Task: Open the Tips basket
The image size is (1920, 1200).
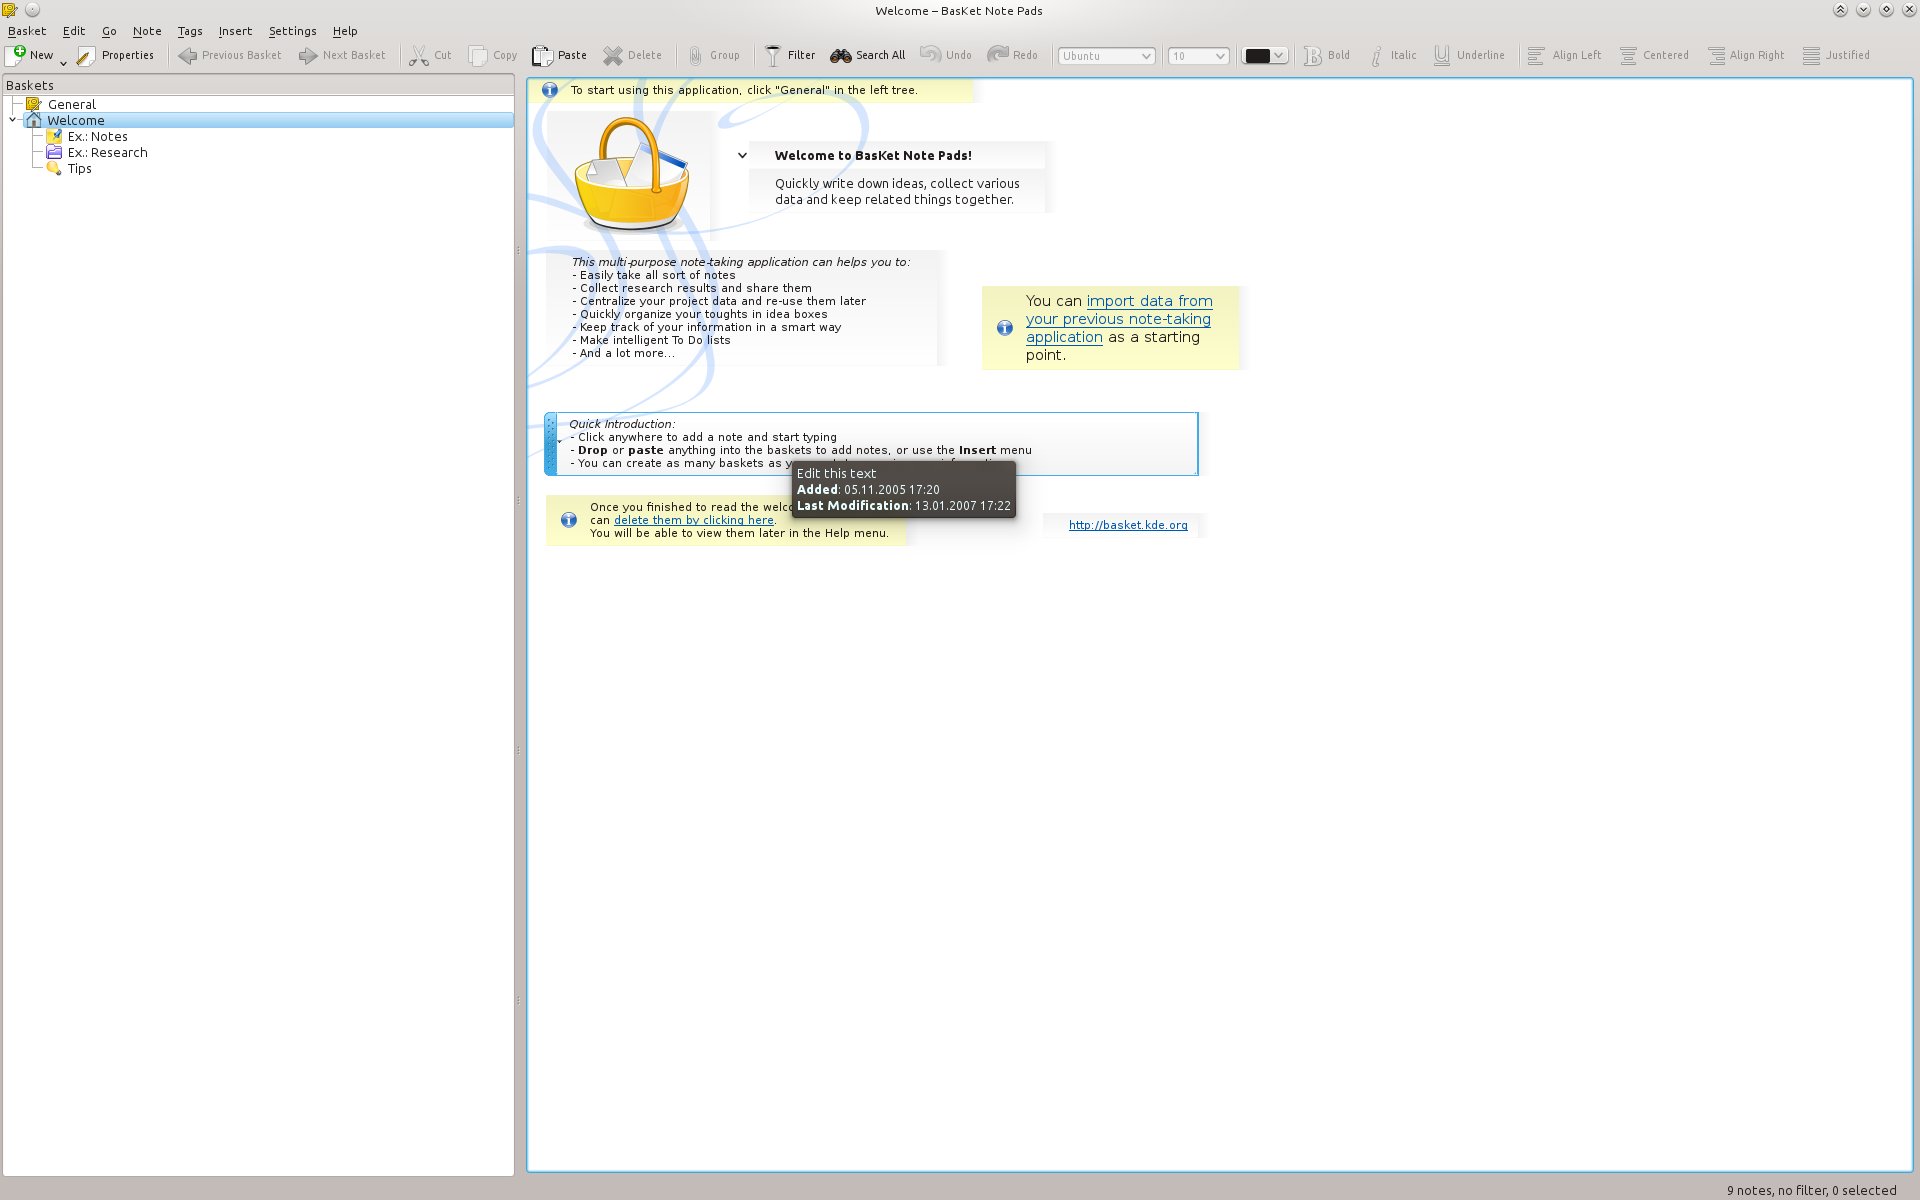Action: coord(79,168)
